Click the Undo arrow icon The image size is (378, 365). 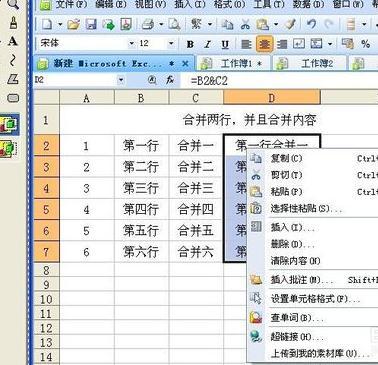pyautogui.click(x=311, y=24)
